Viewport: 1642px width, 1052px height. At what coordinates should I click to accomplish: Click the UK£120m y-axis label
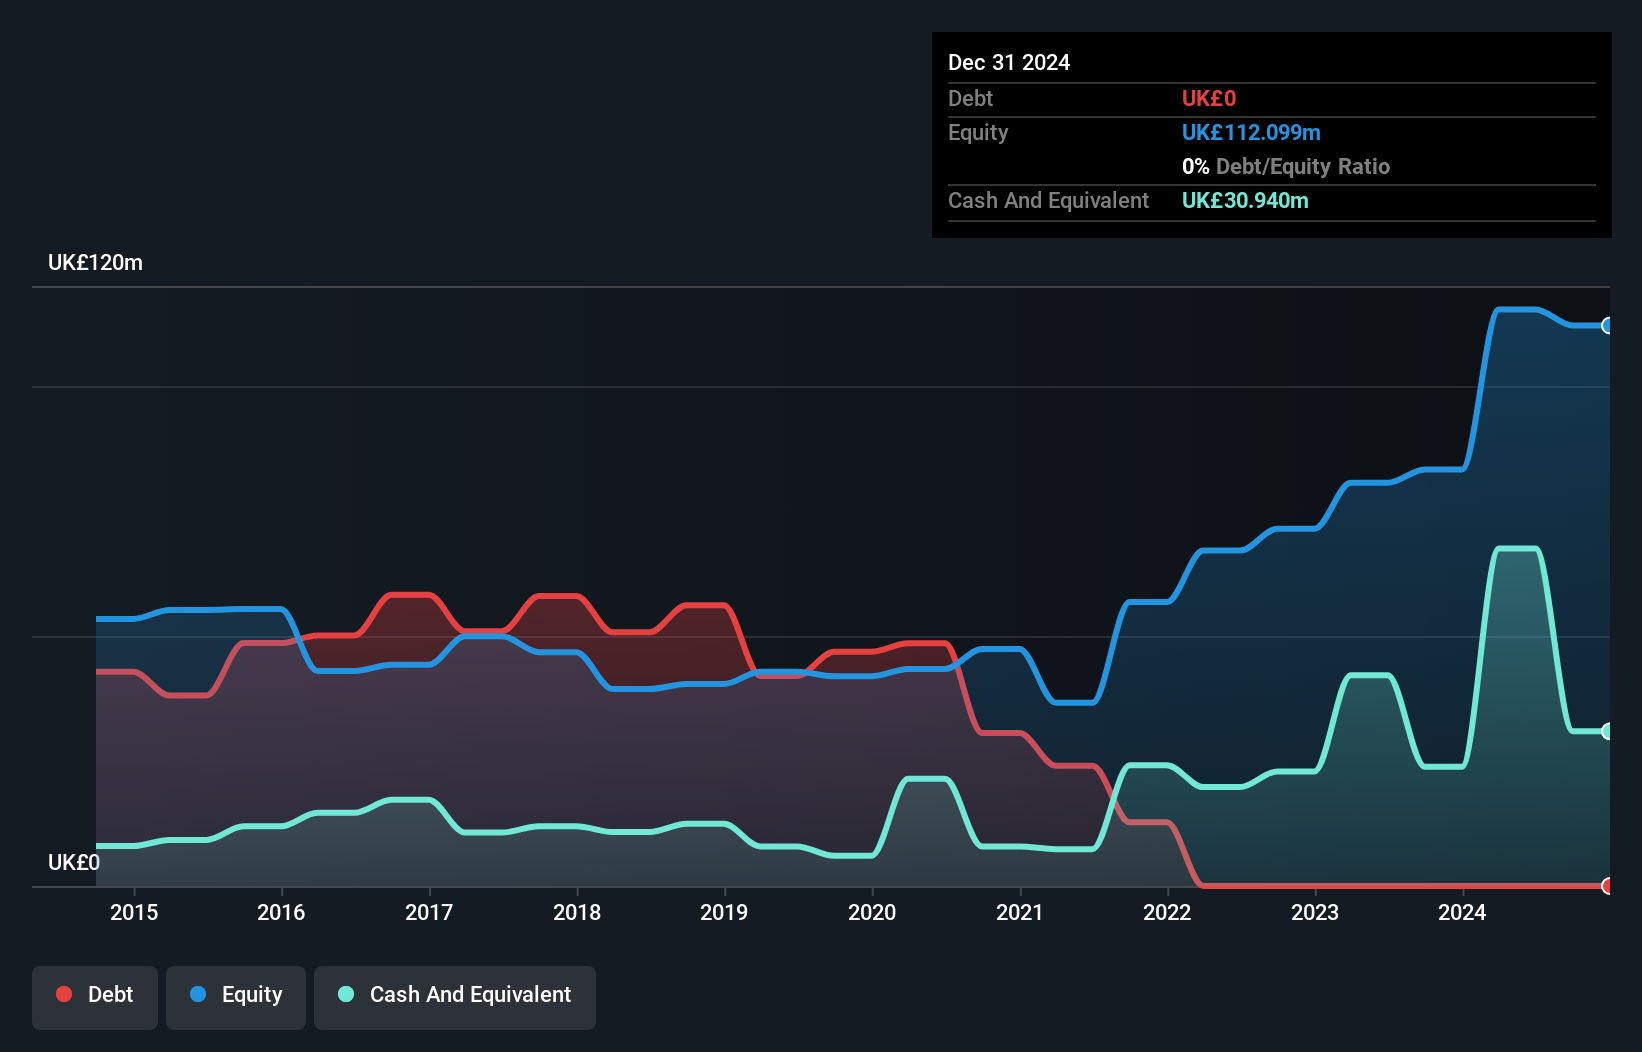pyautogui.click(x=95, y=262)
